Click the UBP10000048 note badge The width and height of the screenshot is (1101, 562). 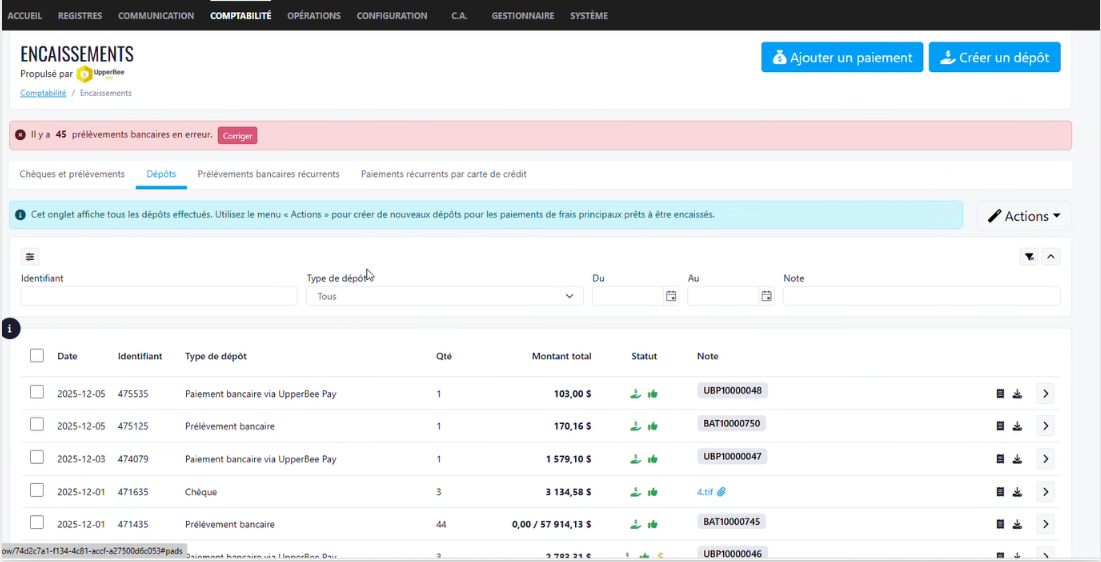[x=732, y=391]
